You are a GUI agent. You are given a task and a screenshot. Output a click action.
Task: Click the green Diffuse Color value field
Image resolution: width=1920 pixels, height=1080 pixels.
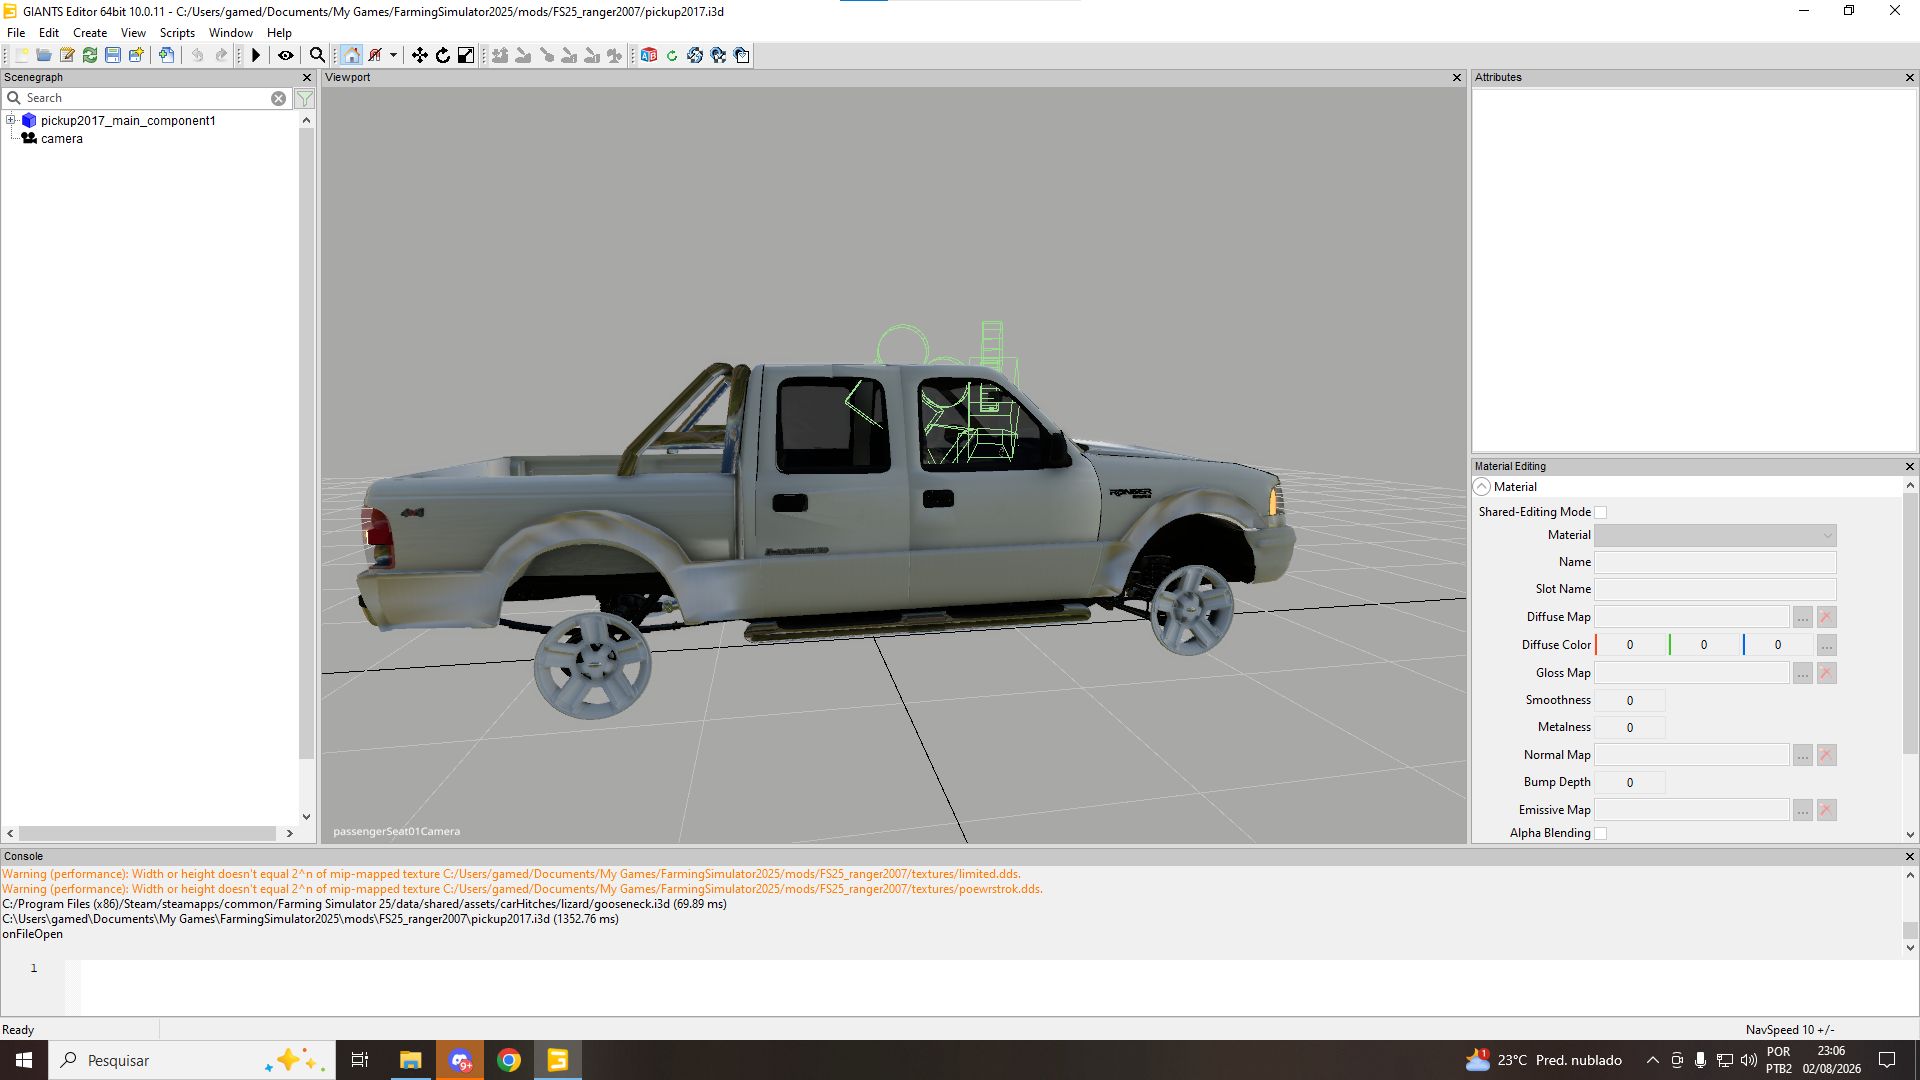click(1705, 645)
